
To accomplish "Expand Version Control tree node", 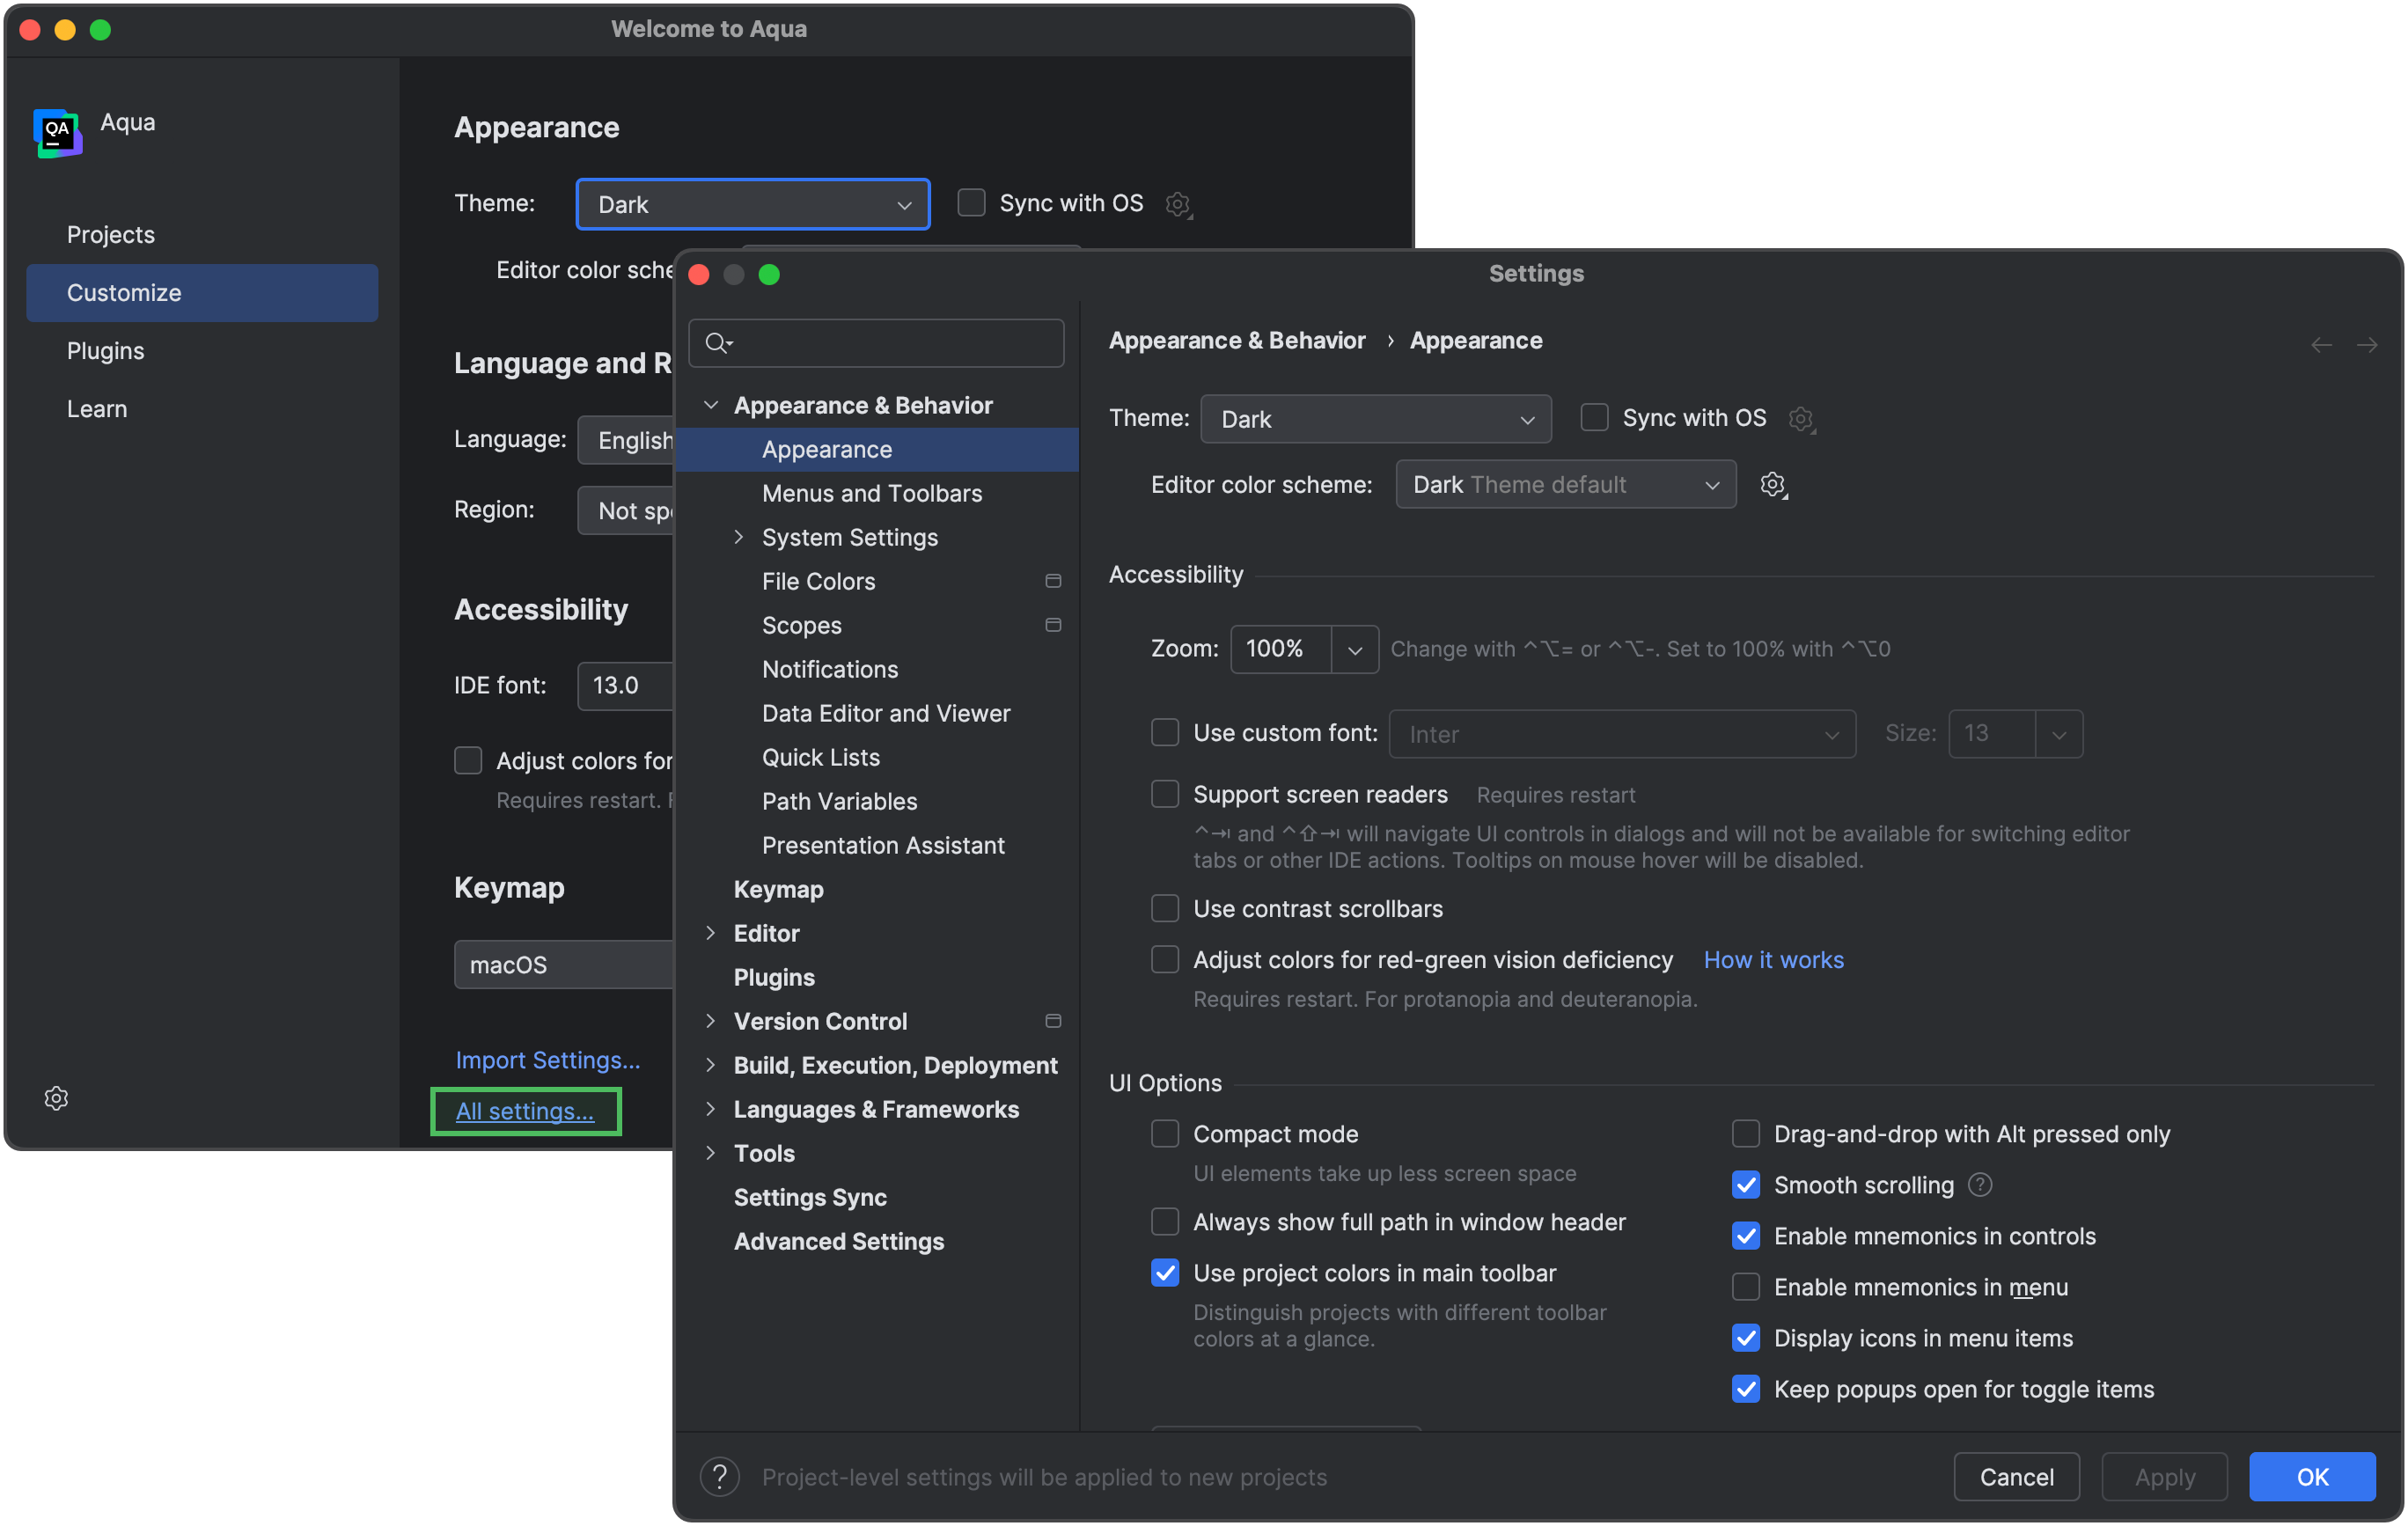I will click(x=711, y=1021).
